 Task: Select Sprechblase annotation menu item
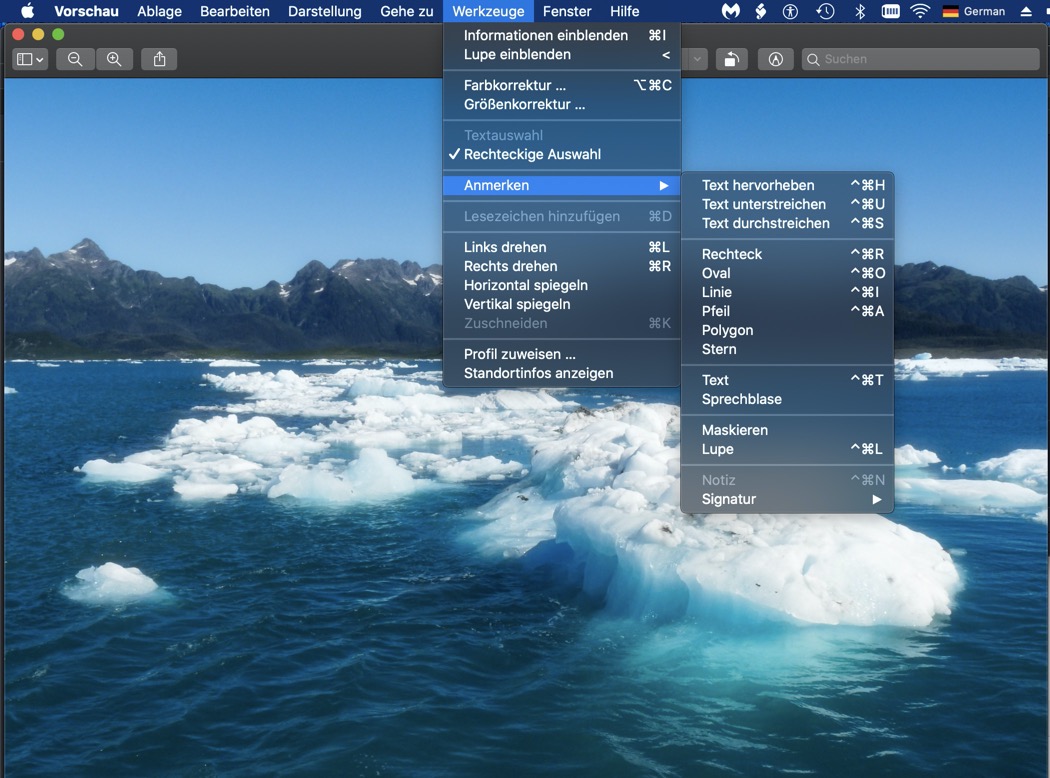pos(742,399)
